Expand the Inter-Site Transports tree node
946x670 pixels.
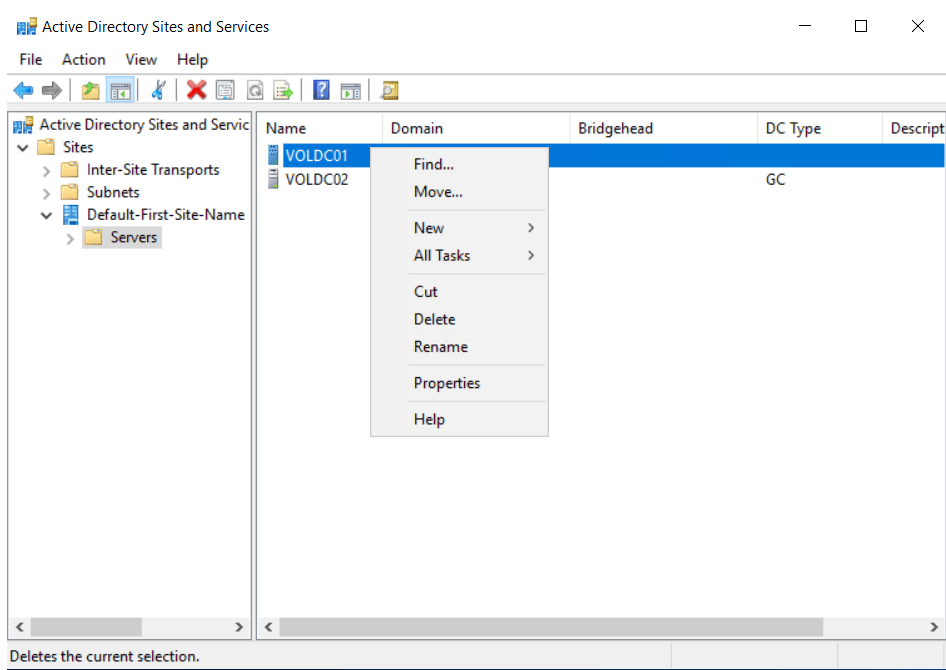46,170
